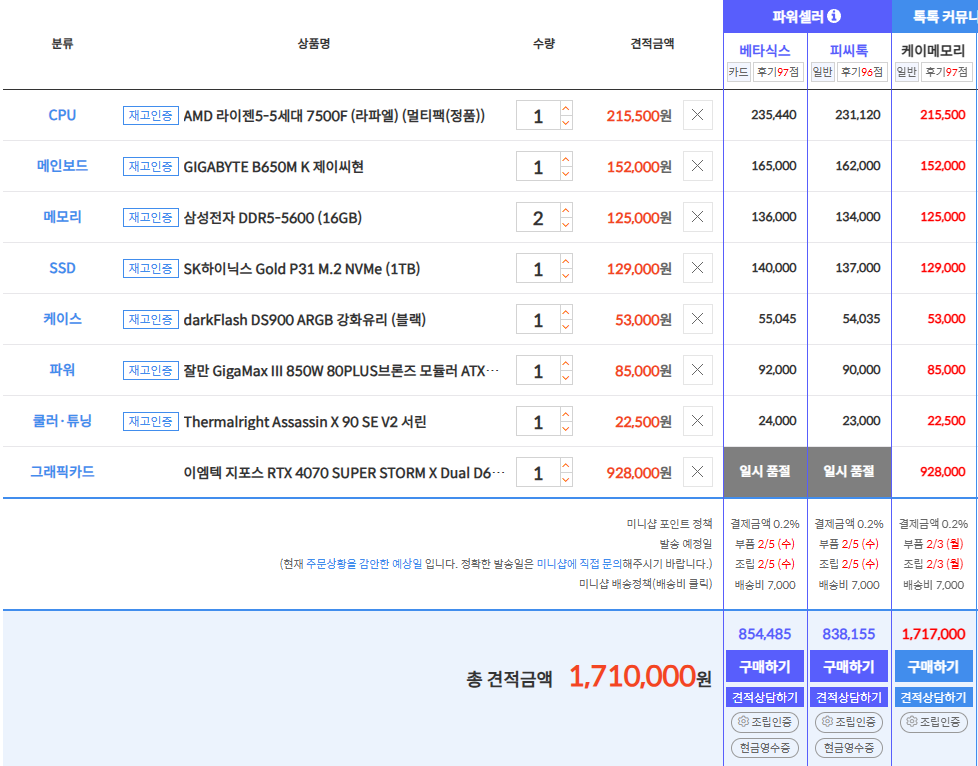Viewport: 978px width, 766px height.
Task: Click 구매하기 under 베타식스 854,485
Action: (765, 666)
